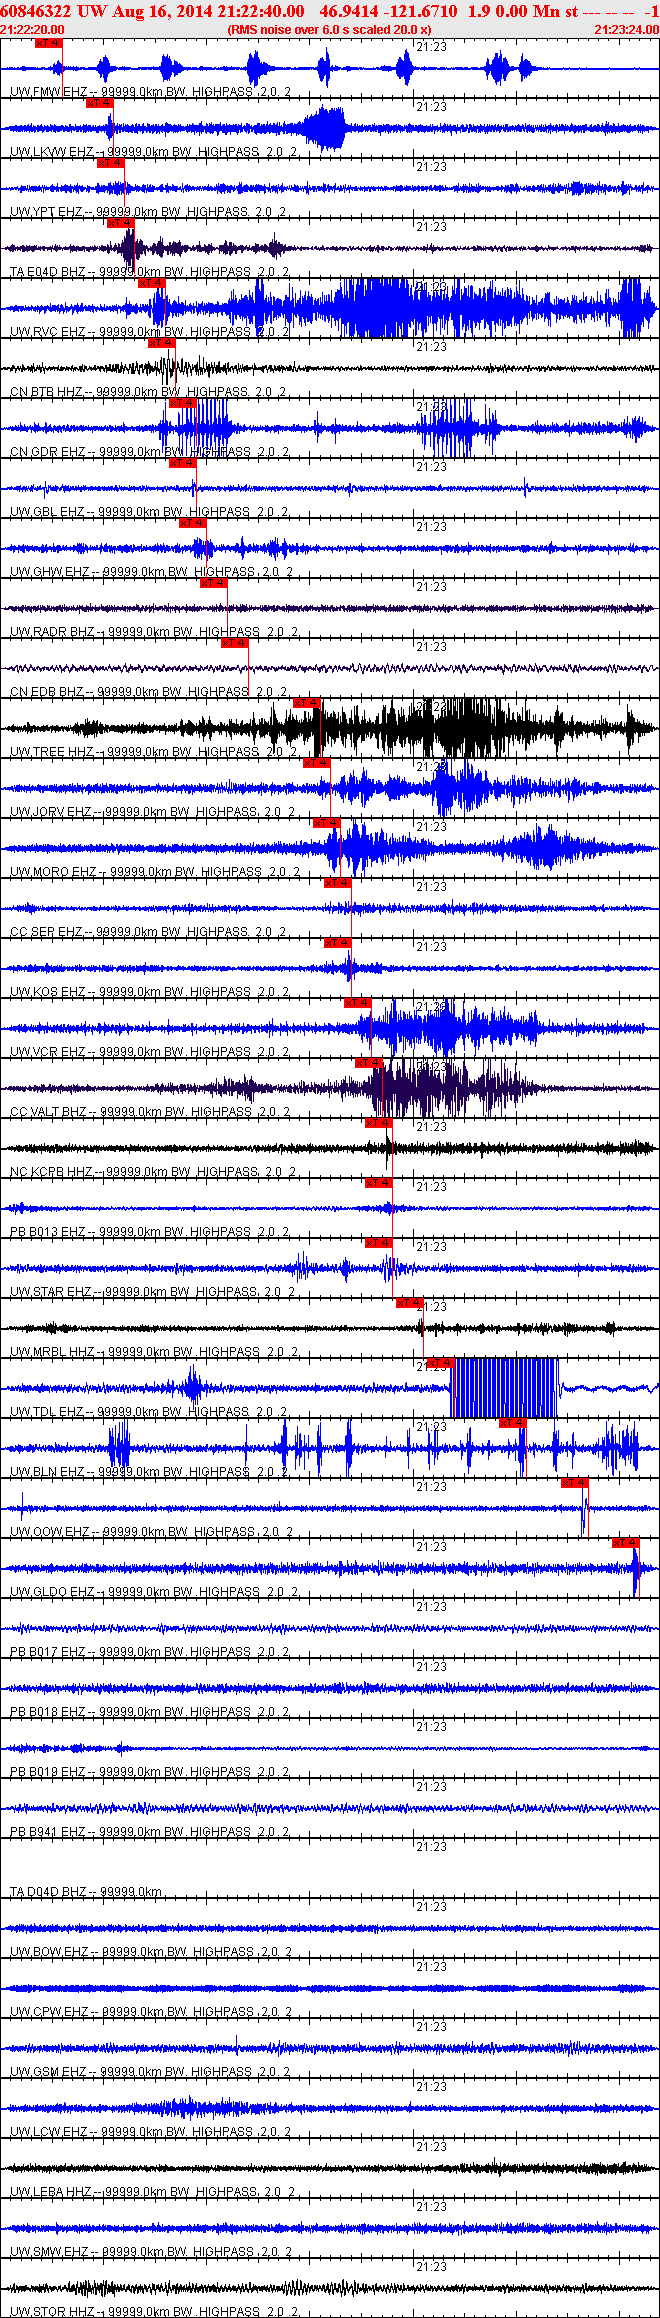The image size is (660, 2318).
Task: Select the arrival pick on CC.VALT trace
Action: pyautogui.click(x=368, y=1063)
